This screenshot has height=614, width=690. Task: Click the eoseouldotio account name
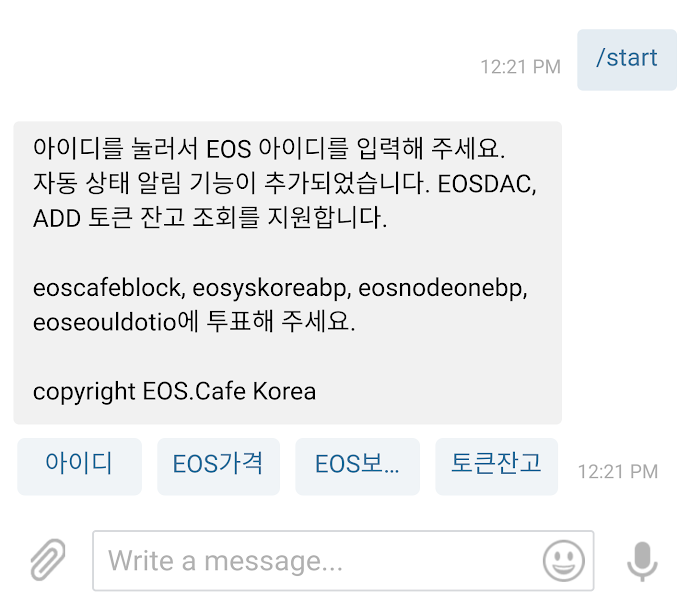[x=105, y=322]
